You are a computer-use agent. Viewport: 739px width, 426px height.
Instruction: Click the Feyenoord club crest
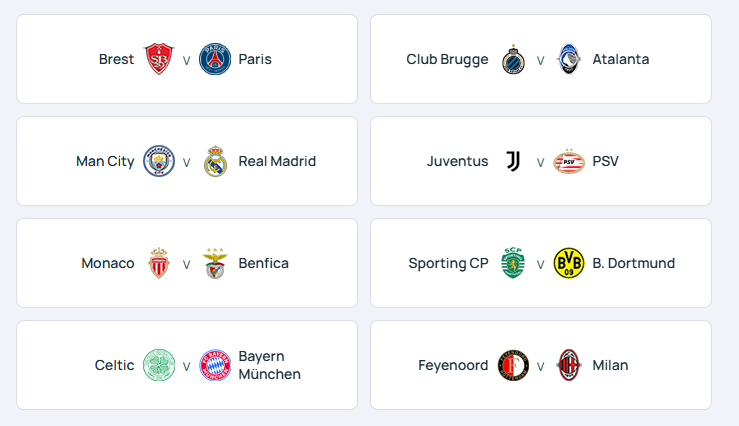[513, 365]
